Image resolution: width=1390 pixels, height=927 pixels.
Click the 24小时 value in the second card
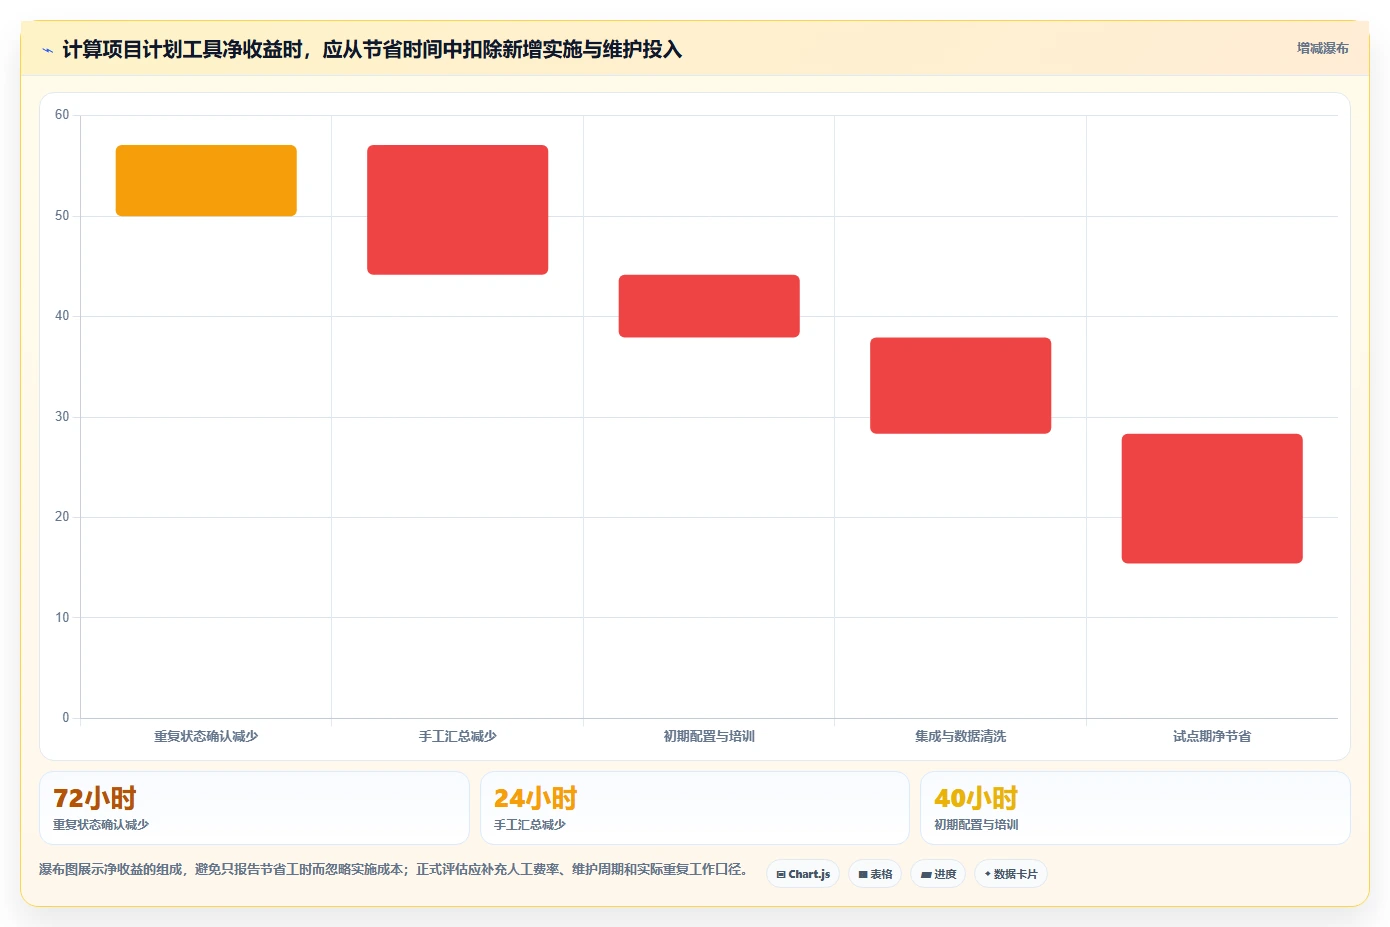[536, 798]
